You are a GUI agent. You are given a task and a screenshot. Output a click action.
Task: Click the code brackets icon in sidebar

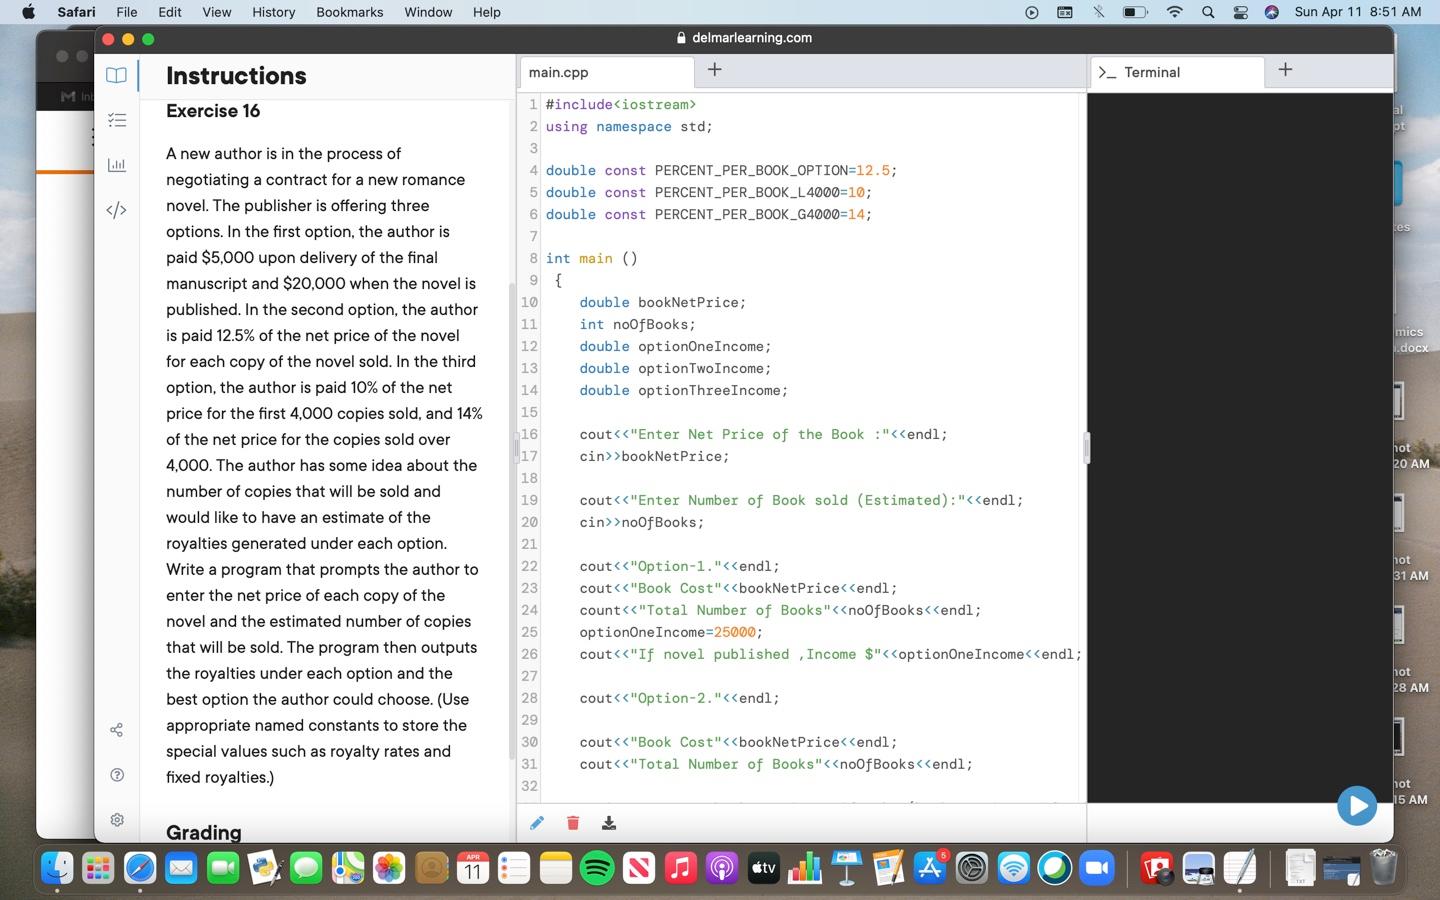pyautogui.click(x=117, y=210)
